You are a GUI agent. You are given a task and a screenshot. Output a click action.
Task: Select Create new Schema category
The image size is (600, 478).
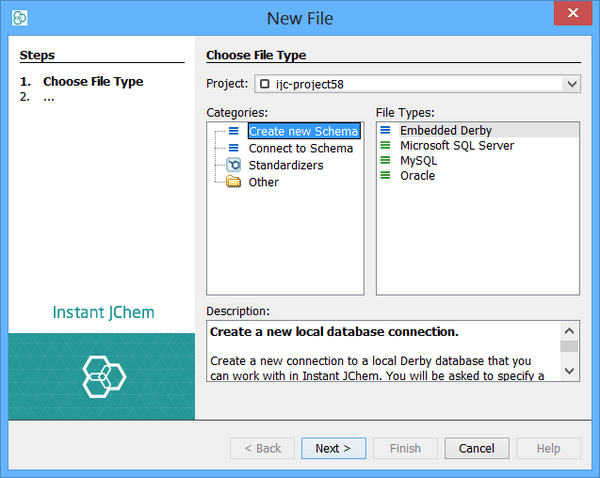(x=303, y=131)
